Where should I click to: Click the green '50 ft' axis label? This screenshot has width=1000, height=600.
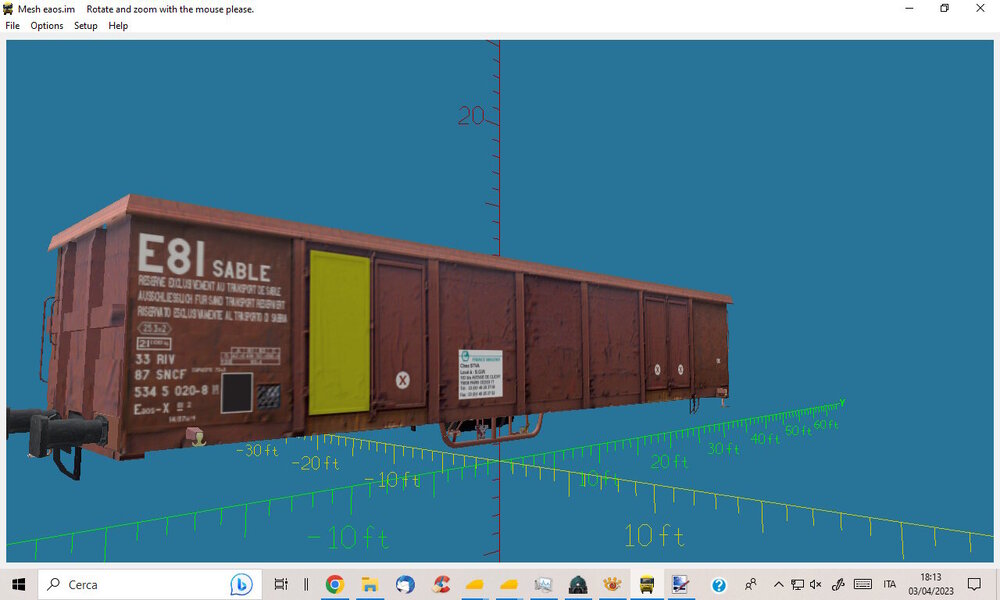click(x=798, y=431)
